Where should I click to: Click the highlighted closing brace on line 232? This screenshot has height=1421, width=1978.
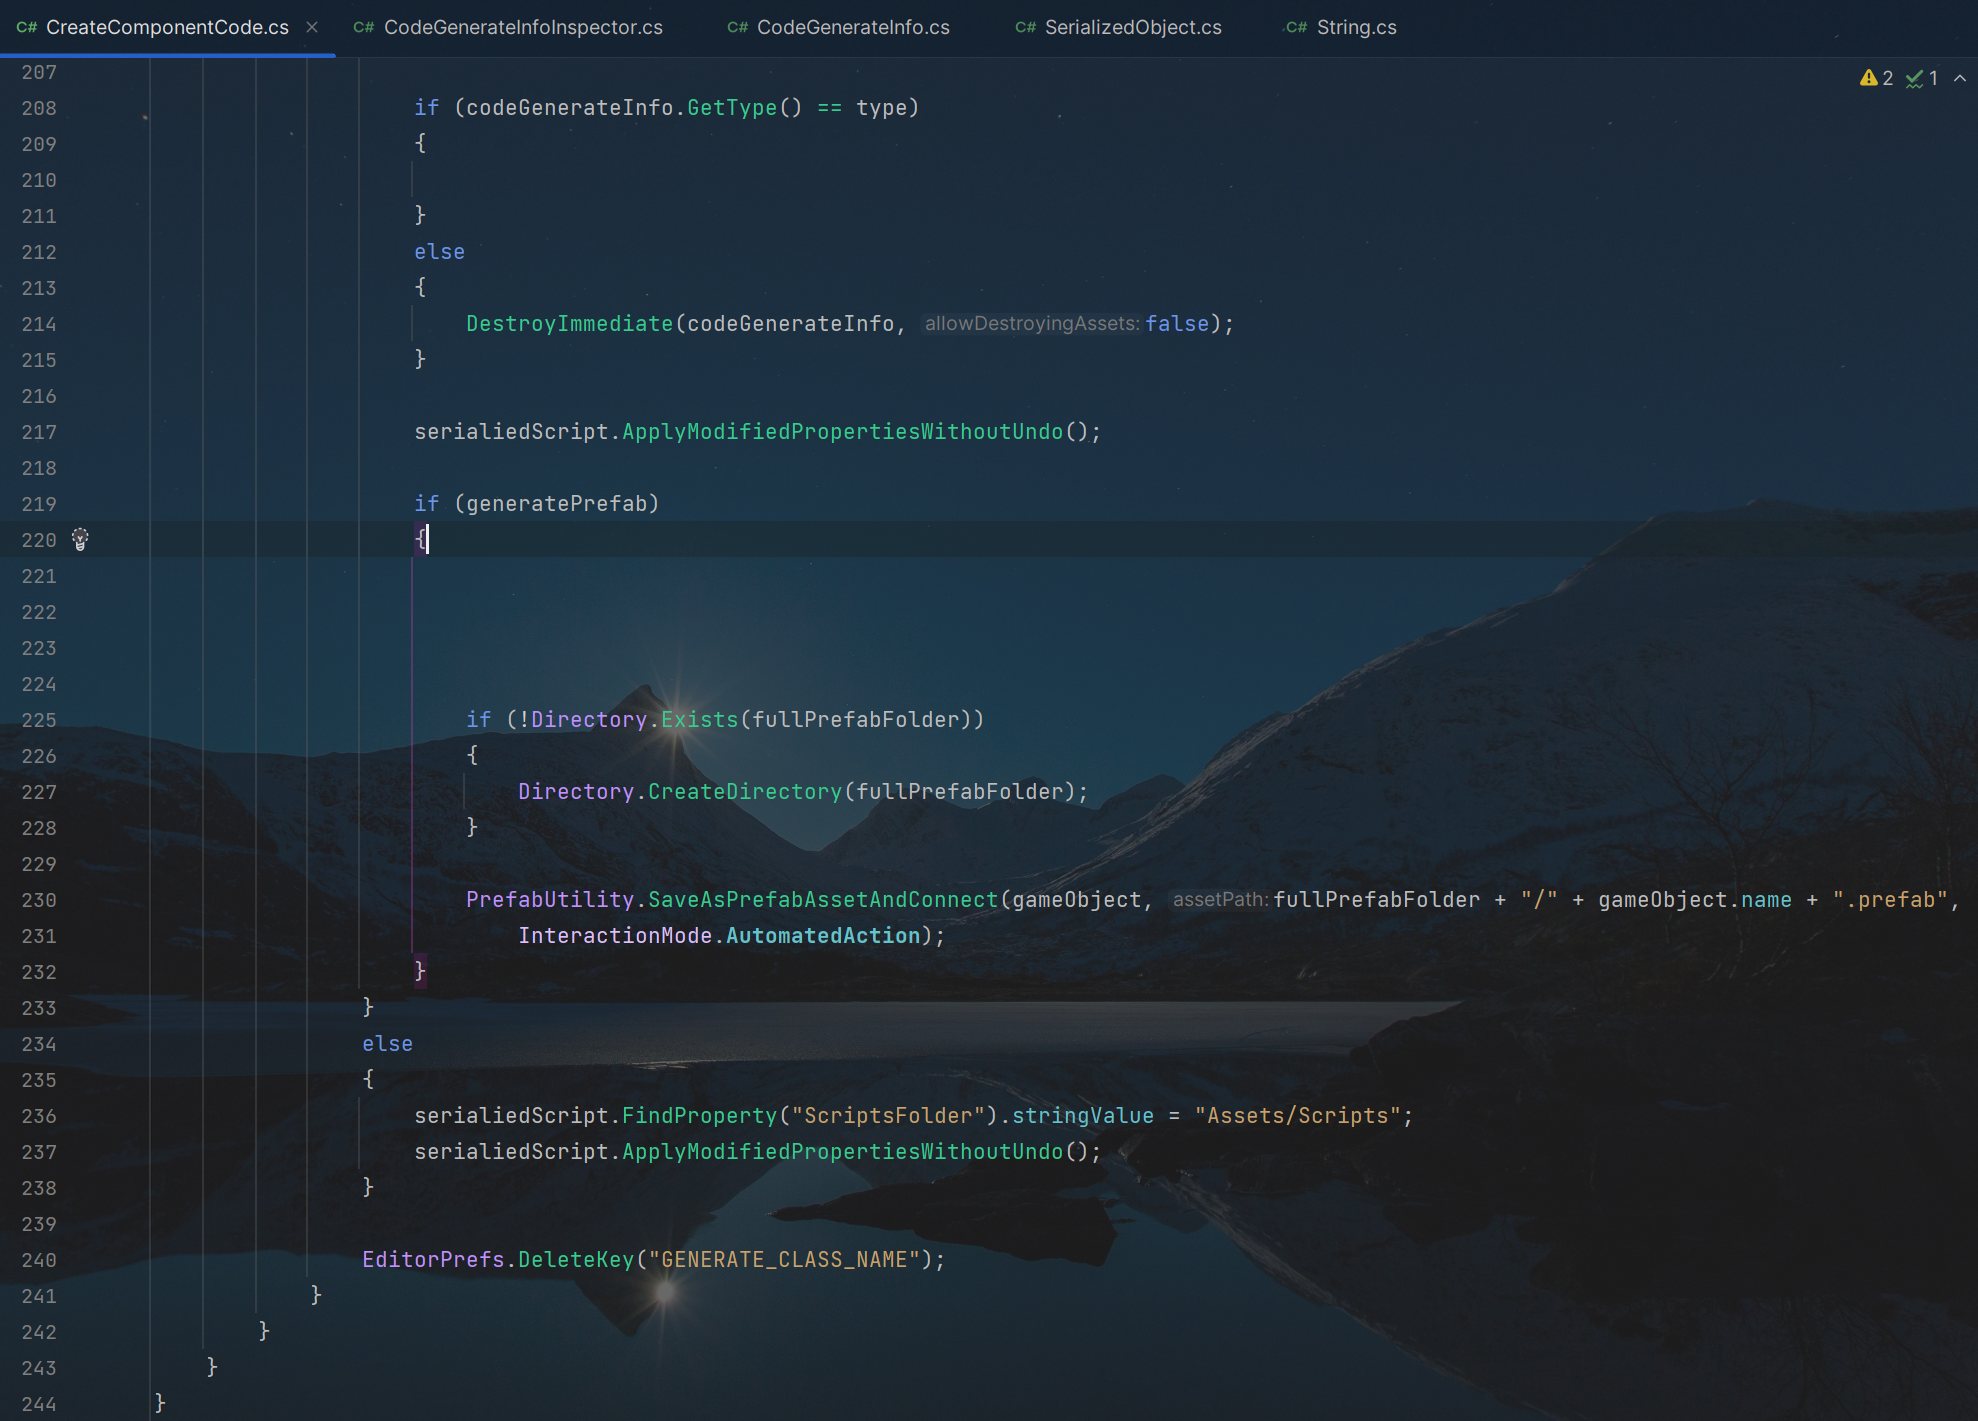pyautogui.click(x=420, y=971)
